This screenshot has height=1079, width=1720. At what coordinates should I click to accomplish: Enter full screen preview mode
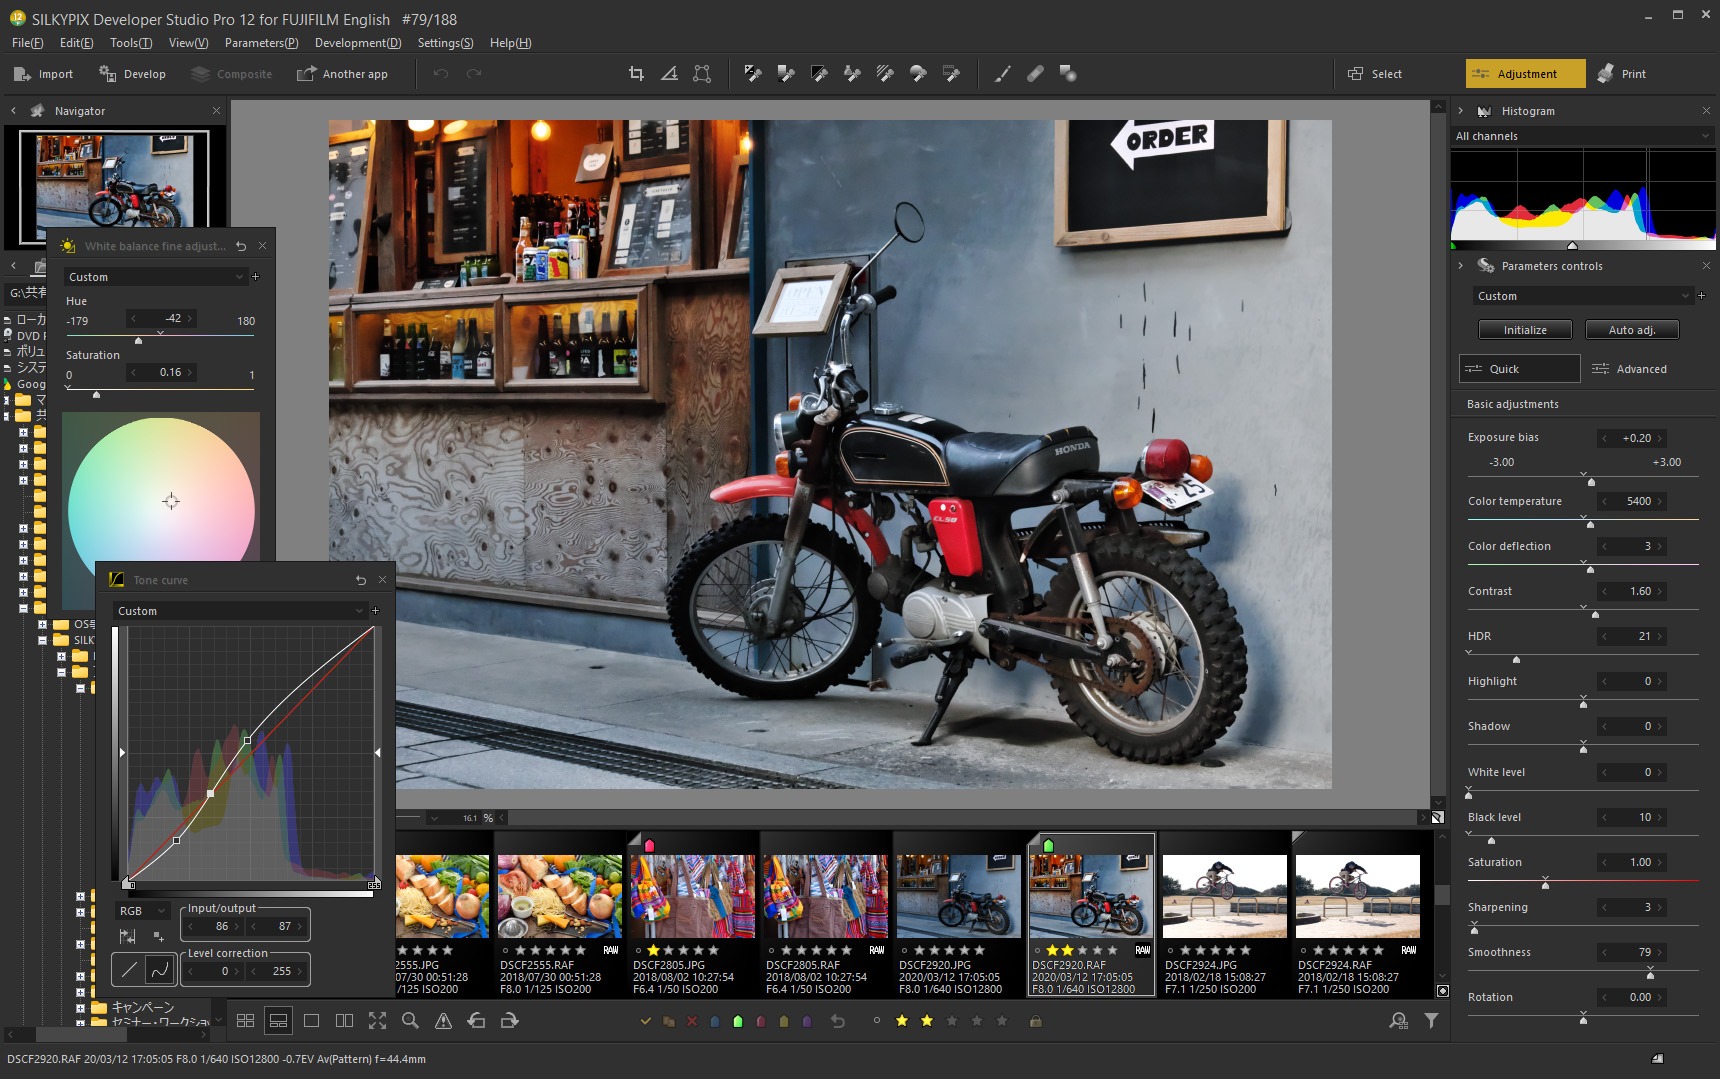pos(377,1020)
